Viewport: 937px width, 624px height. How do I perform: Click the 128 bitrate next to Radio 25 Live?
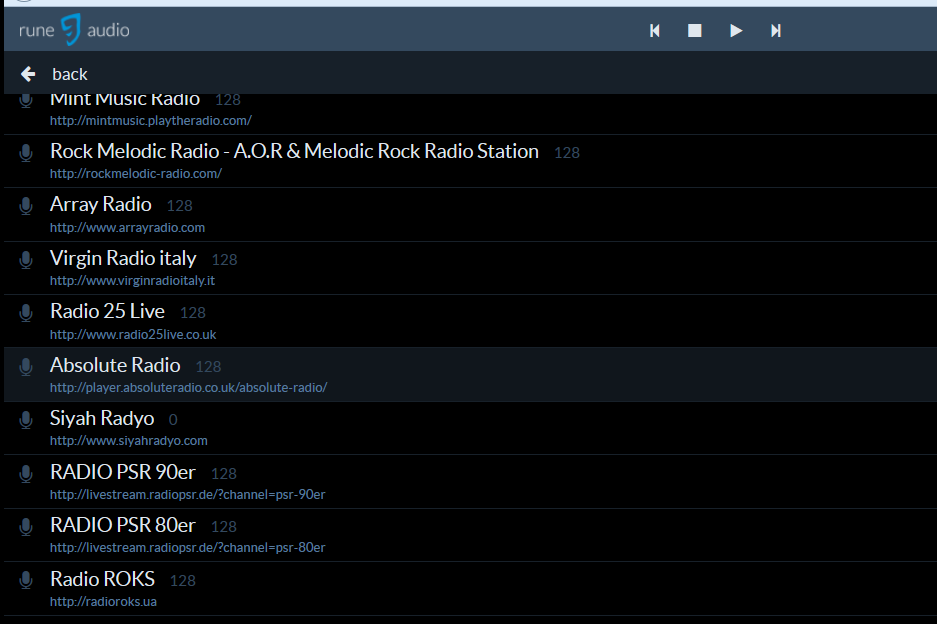(x=193, y=313)
